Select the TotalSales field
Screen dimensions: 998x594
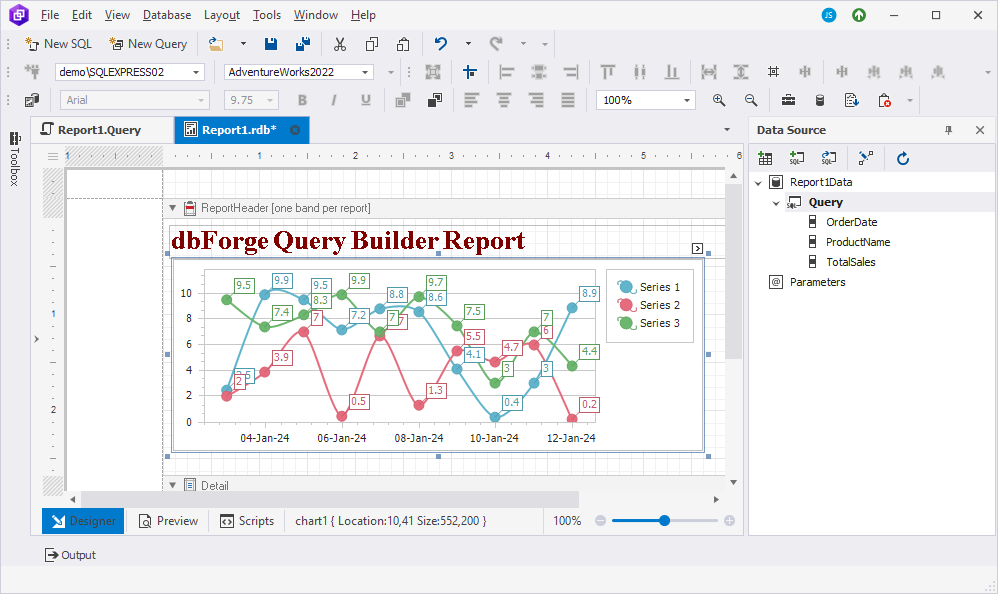click(x=850, y=262)
